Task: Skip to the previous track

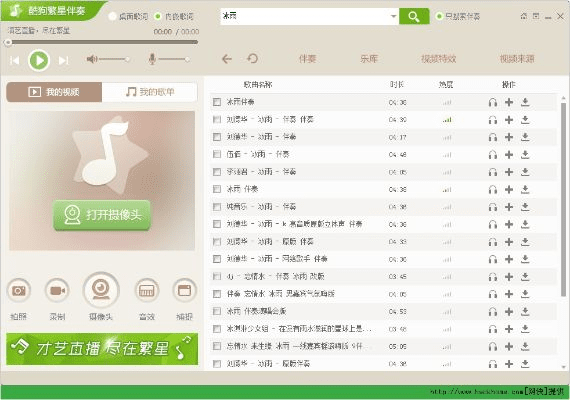Action: coord(15,60)
